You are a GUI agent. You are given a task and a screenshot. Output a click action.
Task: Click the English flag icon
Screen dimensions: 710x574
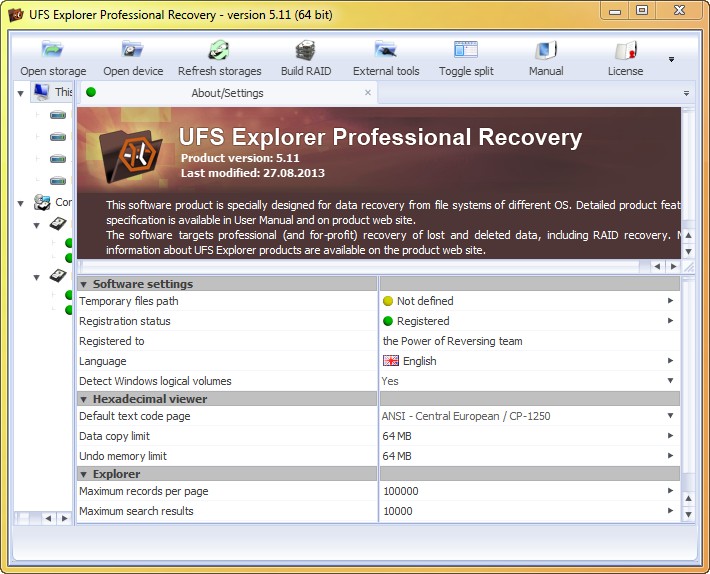391,360
